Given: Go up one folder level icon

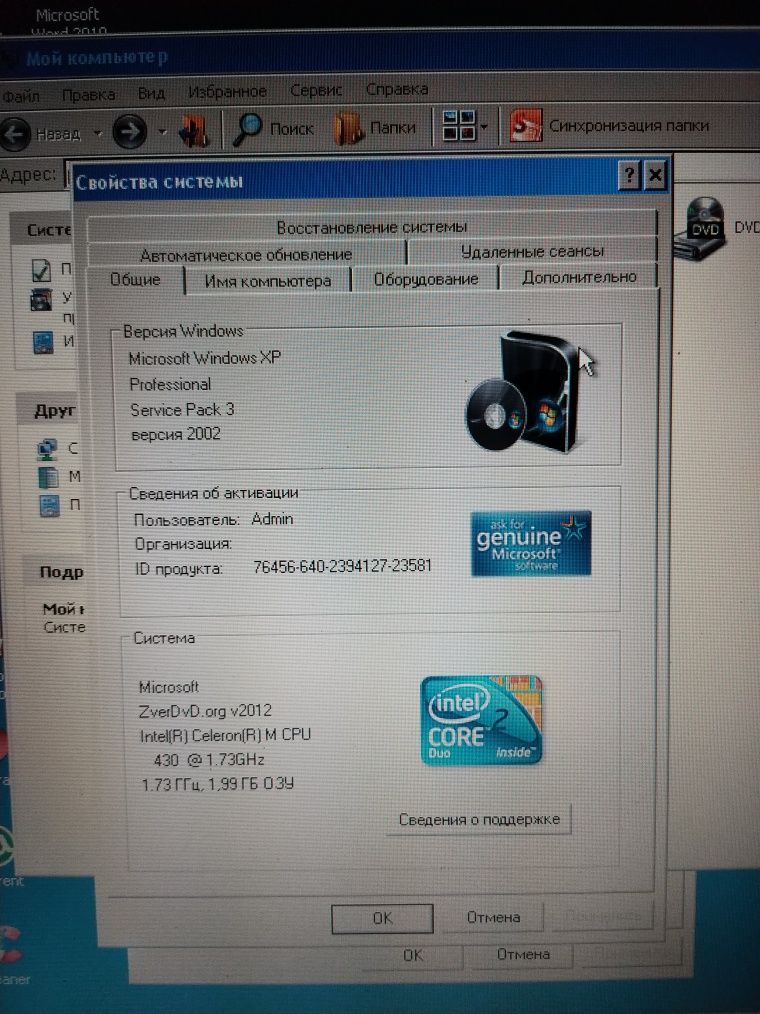Looking at the screenshot, I should pyautogui.click(x=194, y=130).
